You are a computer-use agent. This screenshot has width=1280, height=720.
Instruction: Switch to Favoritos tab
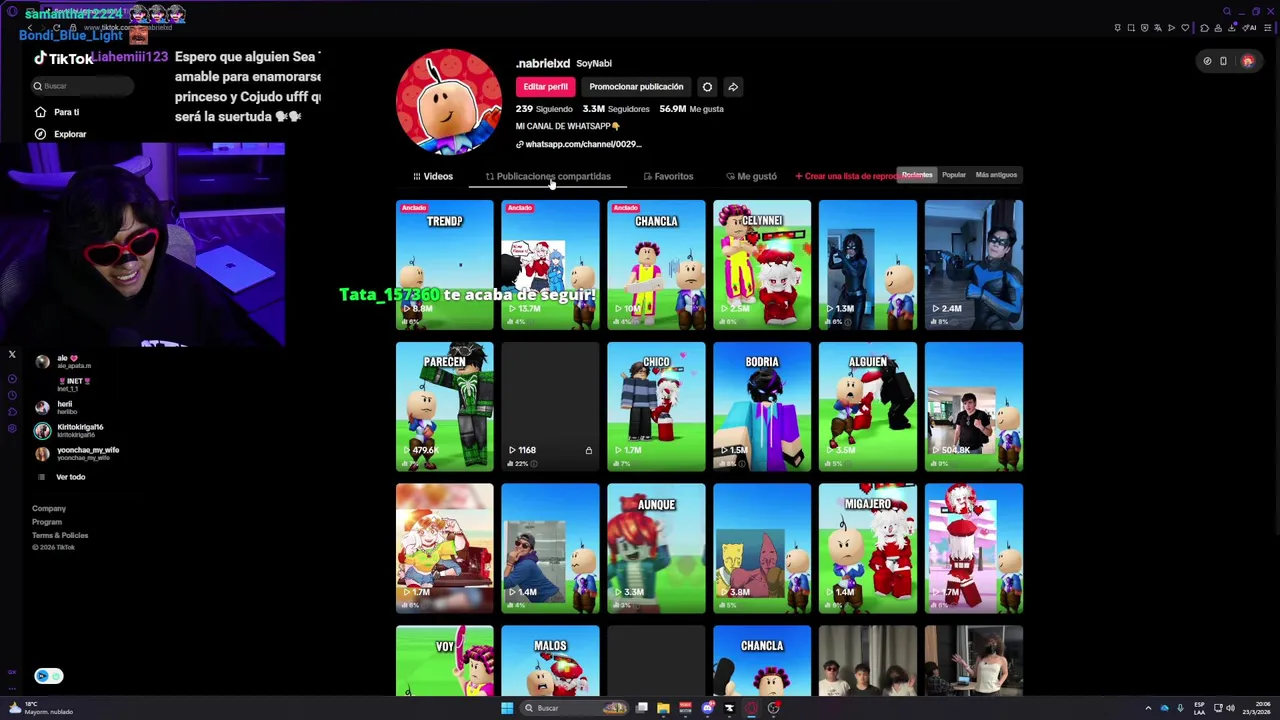point(668,176)
